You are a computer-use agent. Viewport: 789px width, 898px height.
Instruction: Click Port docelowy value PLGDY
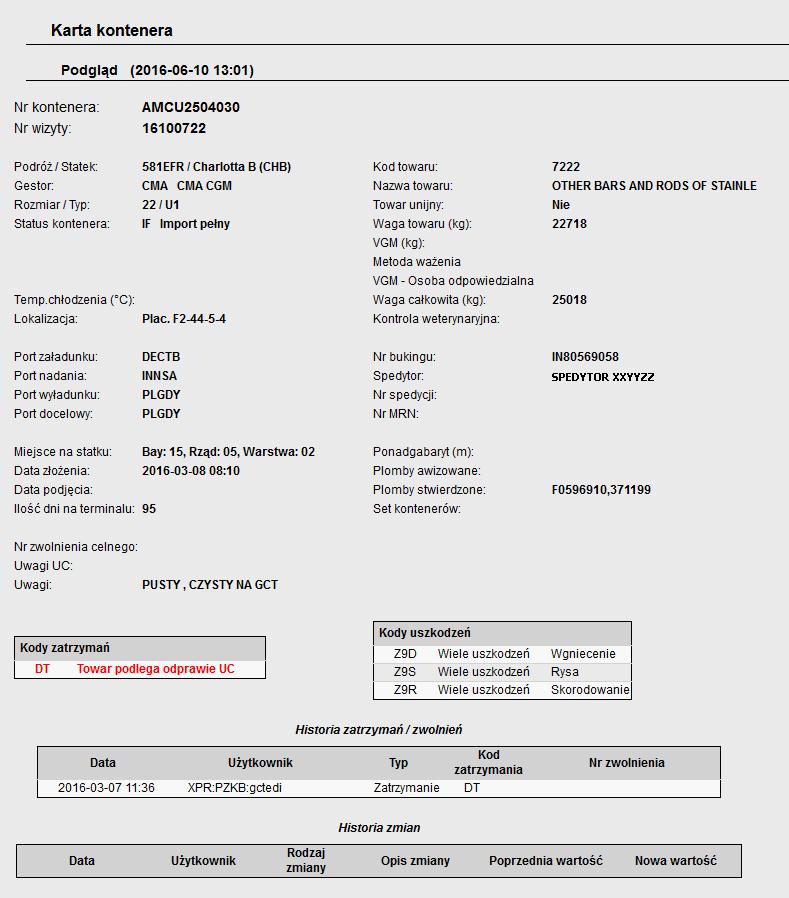161,413
